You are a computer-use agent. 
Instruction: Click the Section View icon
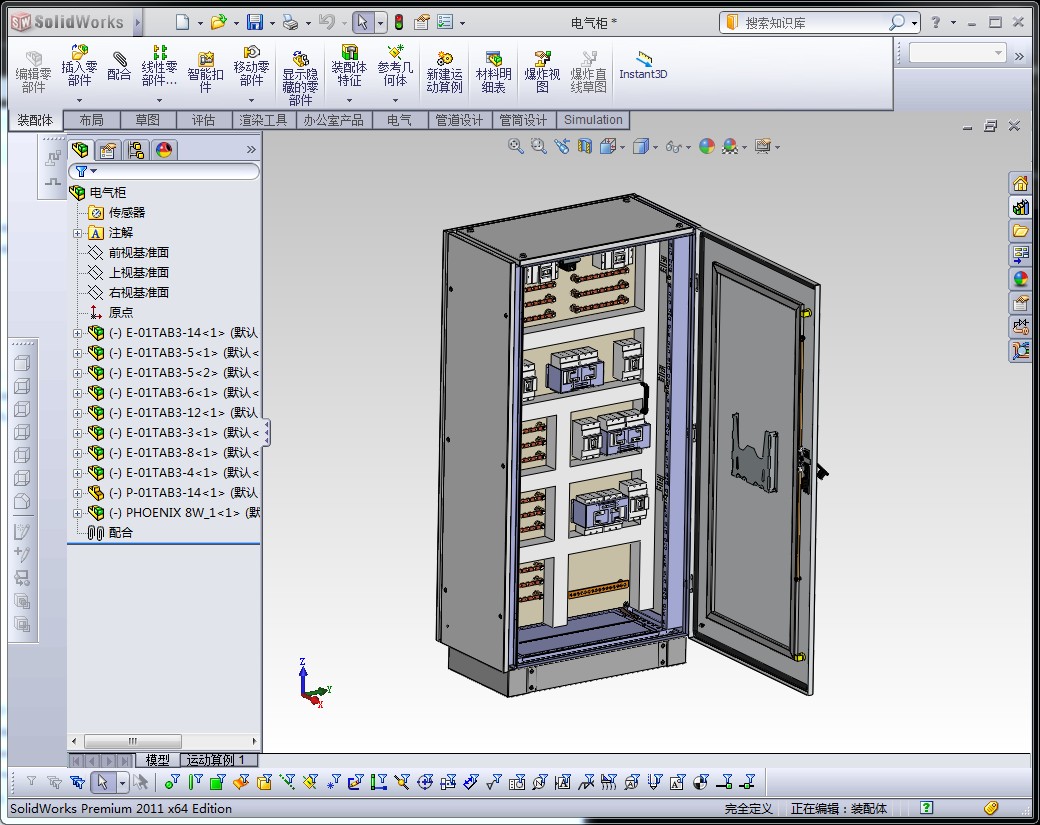pyautogui.click(x=584, y=146)
